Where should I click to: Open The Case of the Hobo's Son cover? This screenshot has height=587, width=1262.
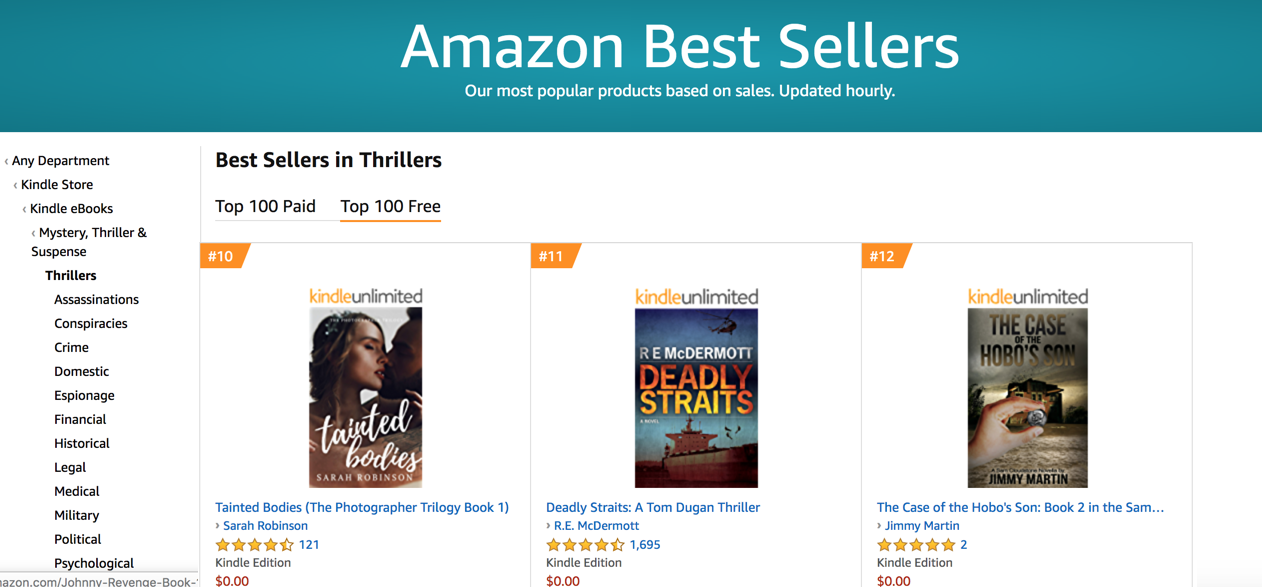1027,397
